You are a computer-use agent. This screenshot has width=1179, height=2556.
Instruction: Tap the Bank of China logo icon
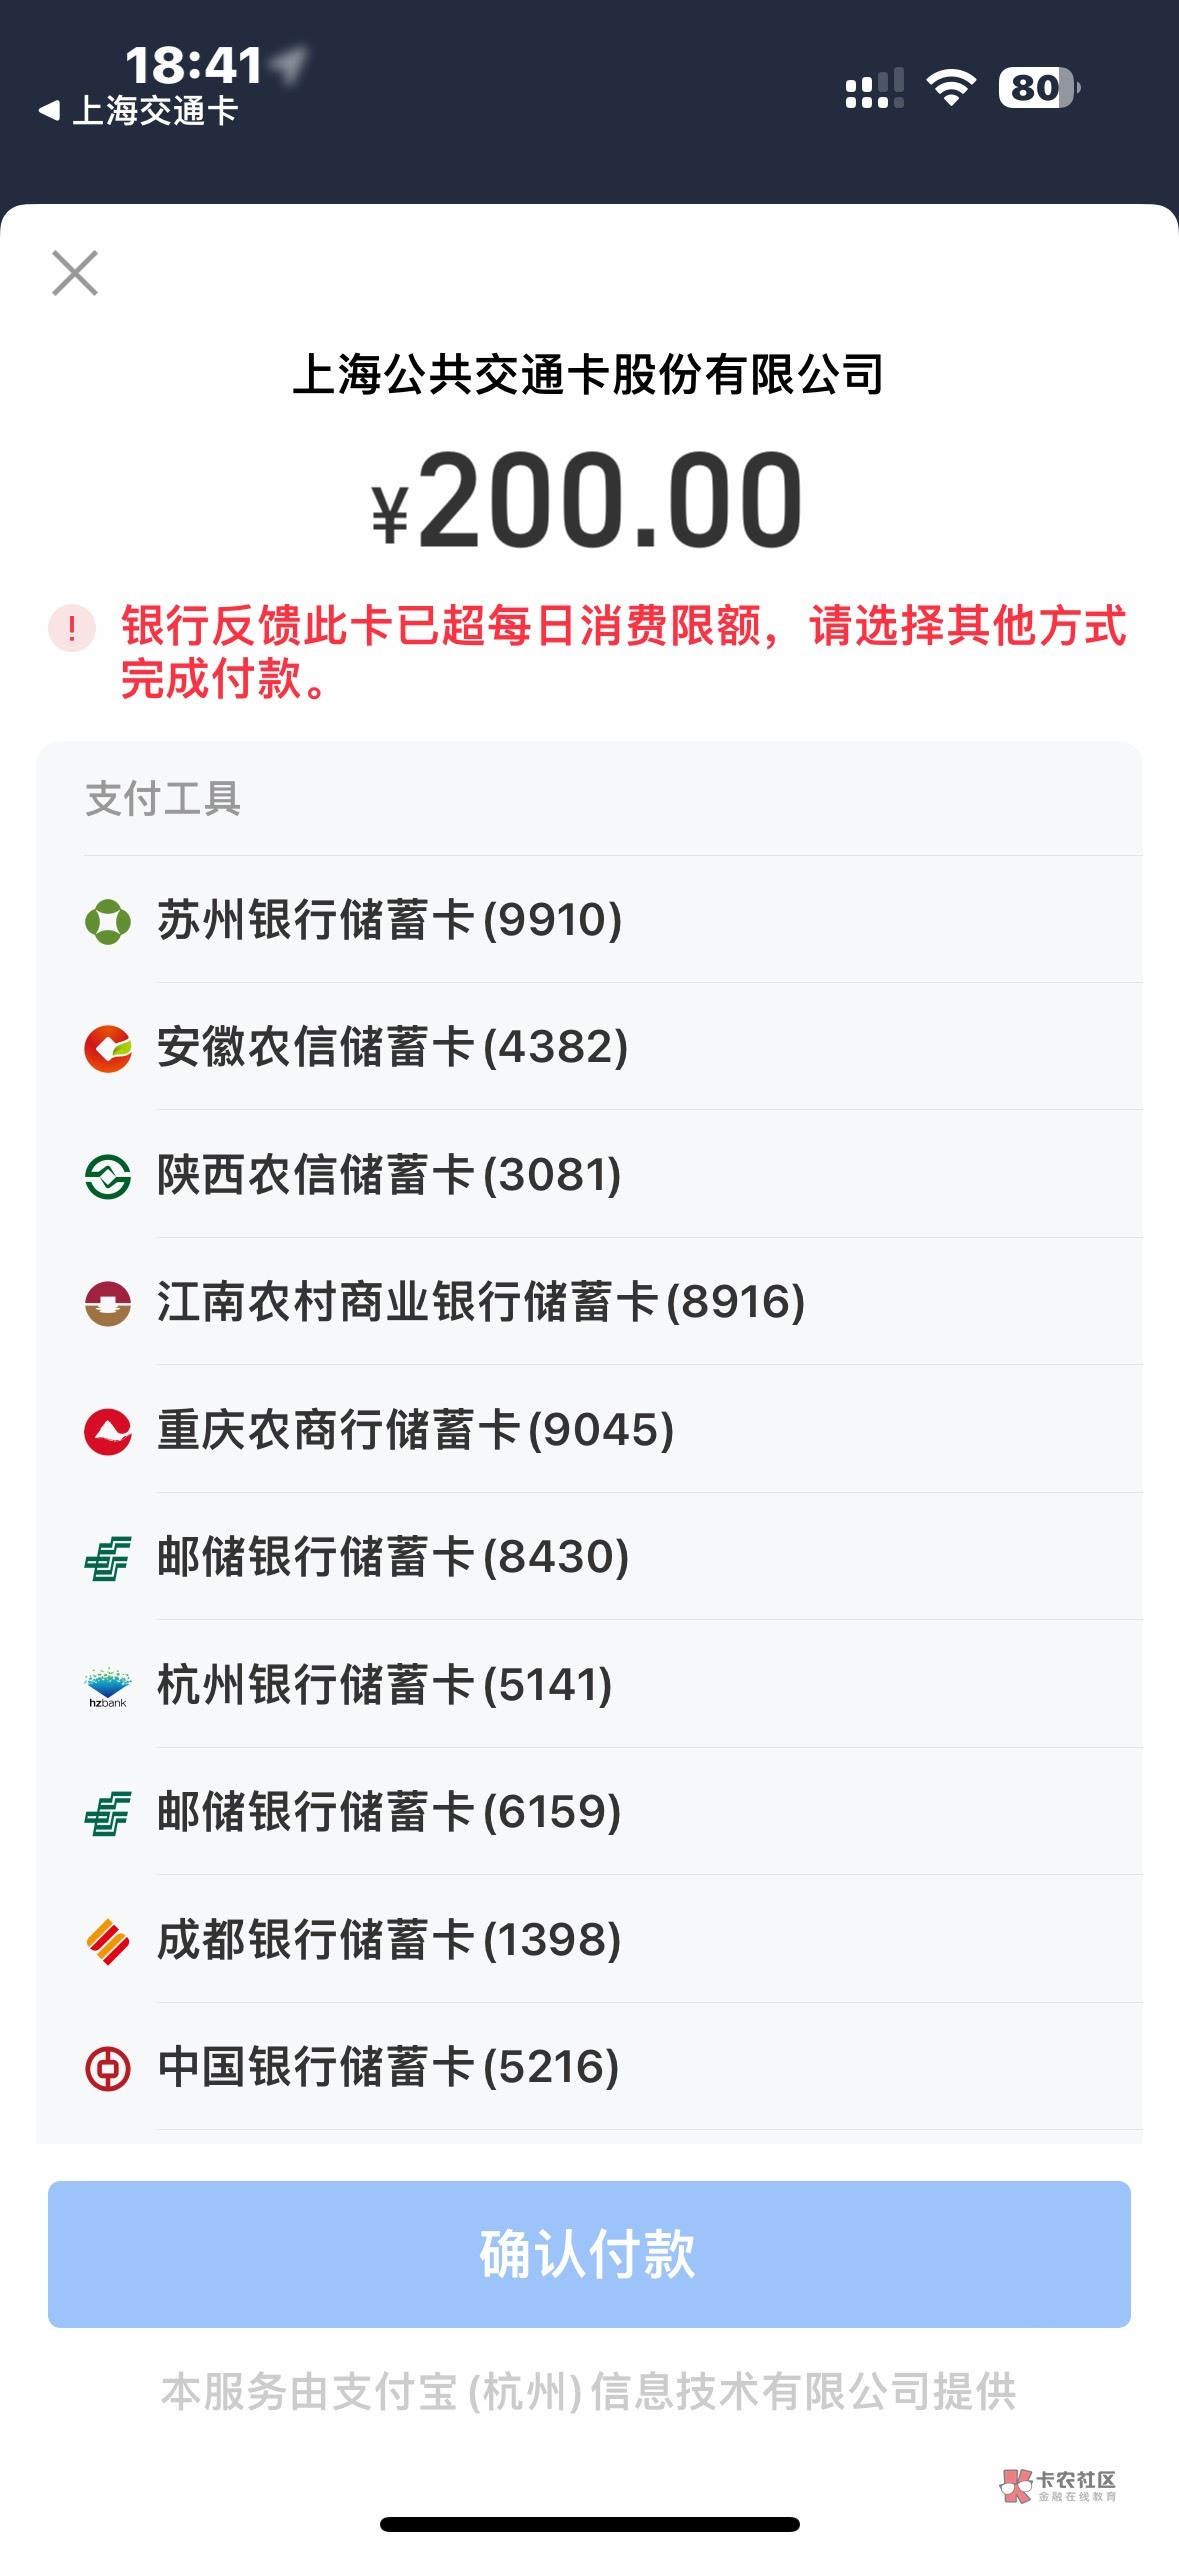tap(108, 2068)
